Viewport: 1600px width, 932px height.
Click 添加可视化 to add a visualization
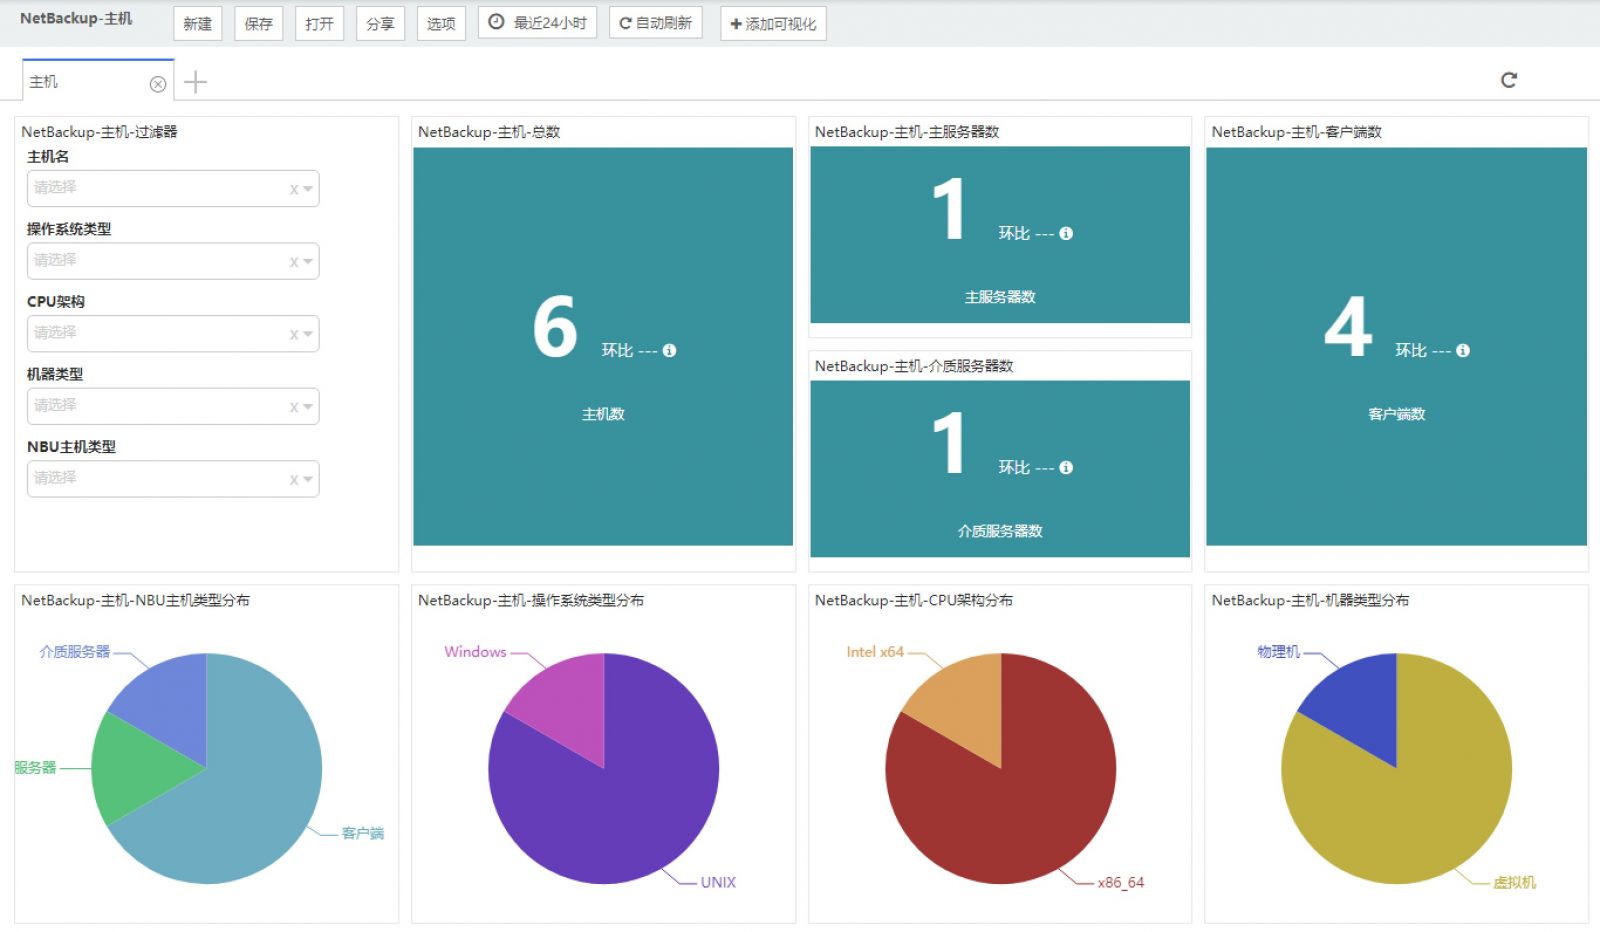click(773, 23)
